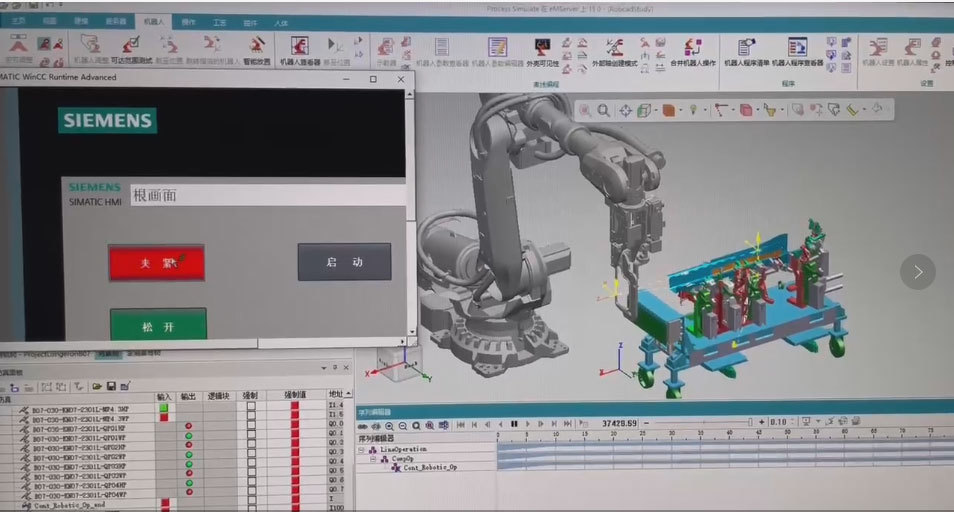Open the 机器人查看器 robot viewer
Viewport: 954px width, 512px height.
click(x=300, y=50)
